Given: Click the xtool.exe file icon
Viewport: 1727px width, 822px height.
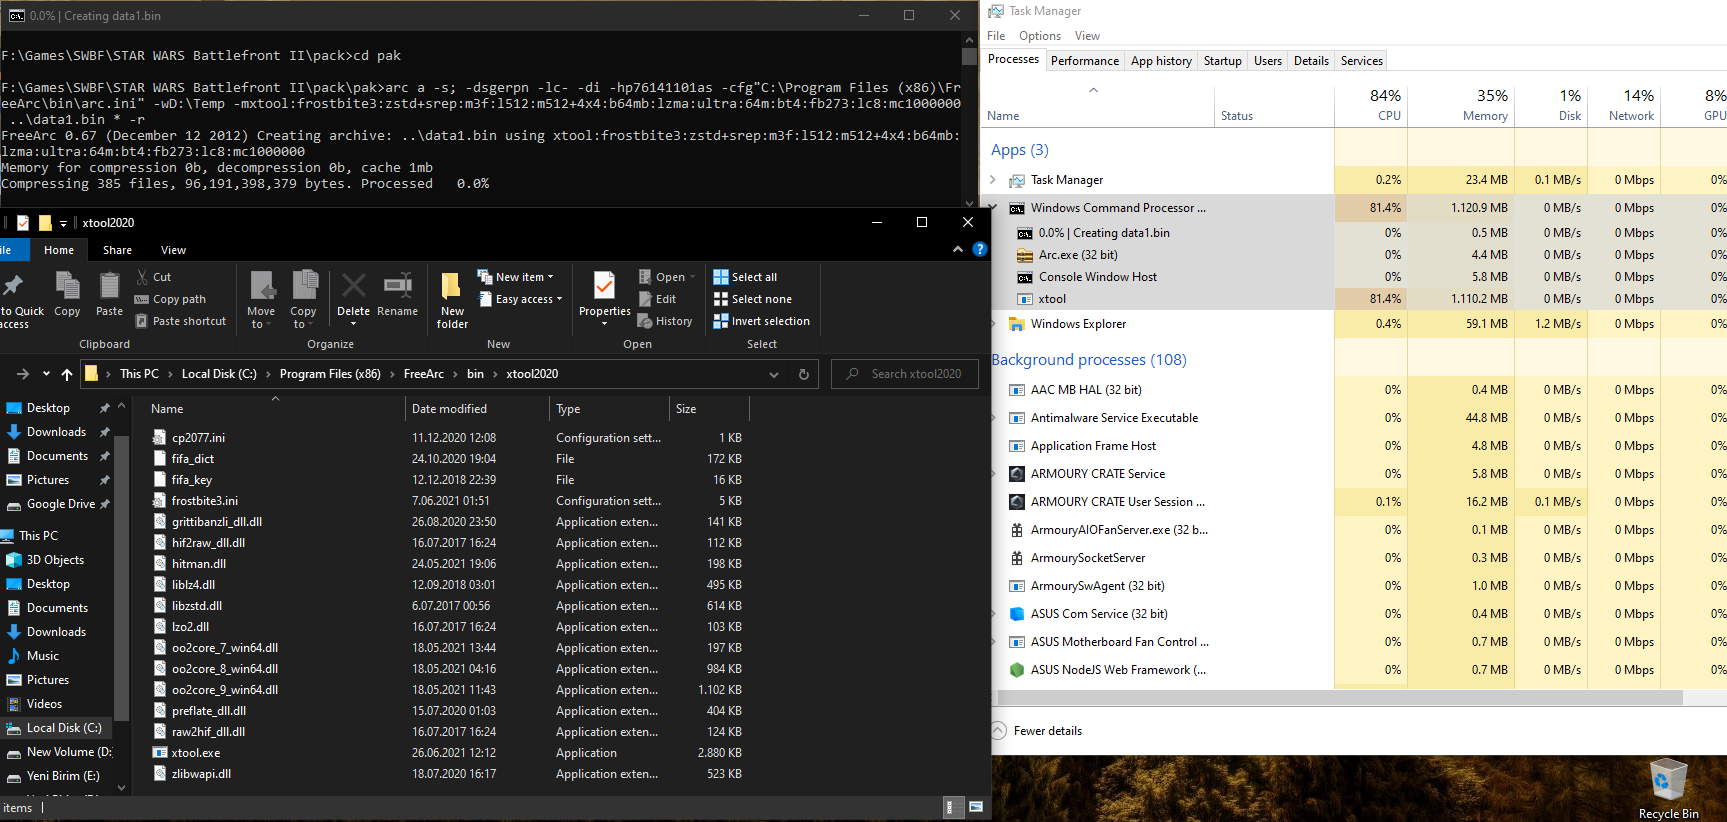Looking at the screenshot, I should [x=159, y=753].
